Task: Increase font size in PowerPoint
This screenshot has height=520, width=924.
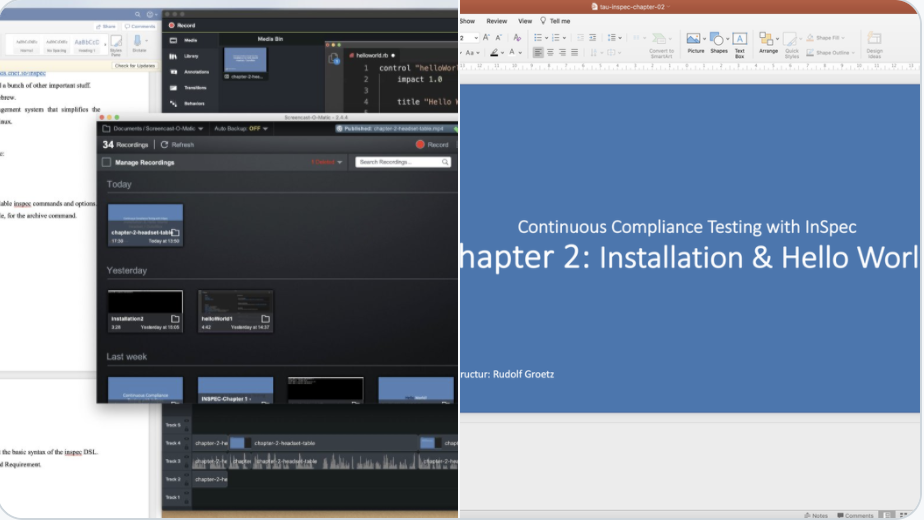Action: click(x=486, y=37)
